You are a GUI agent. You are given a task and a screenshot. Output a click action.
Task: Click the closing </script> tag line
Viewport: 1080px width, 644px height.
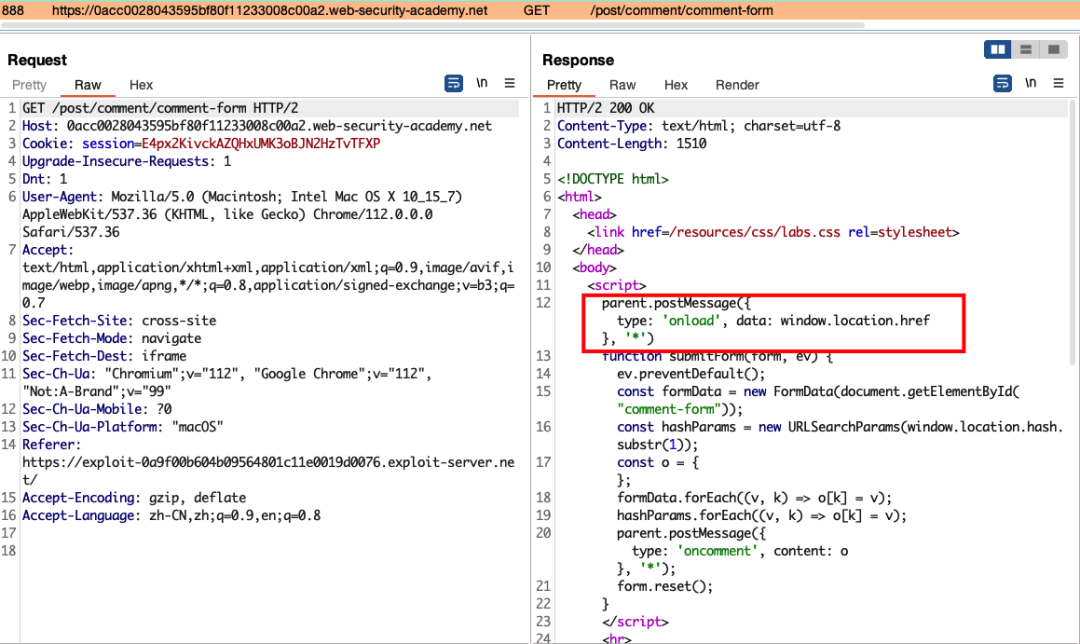pos(635,622)
